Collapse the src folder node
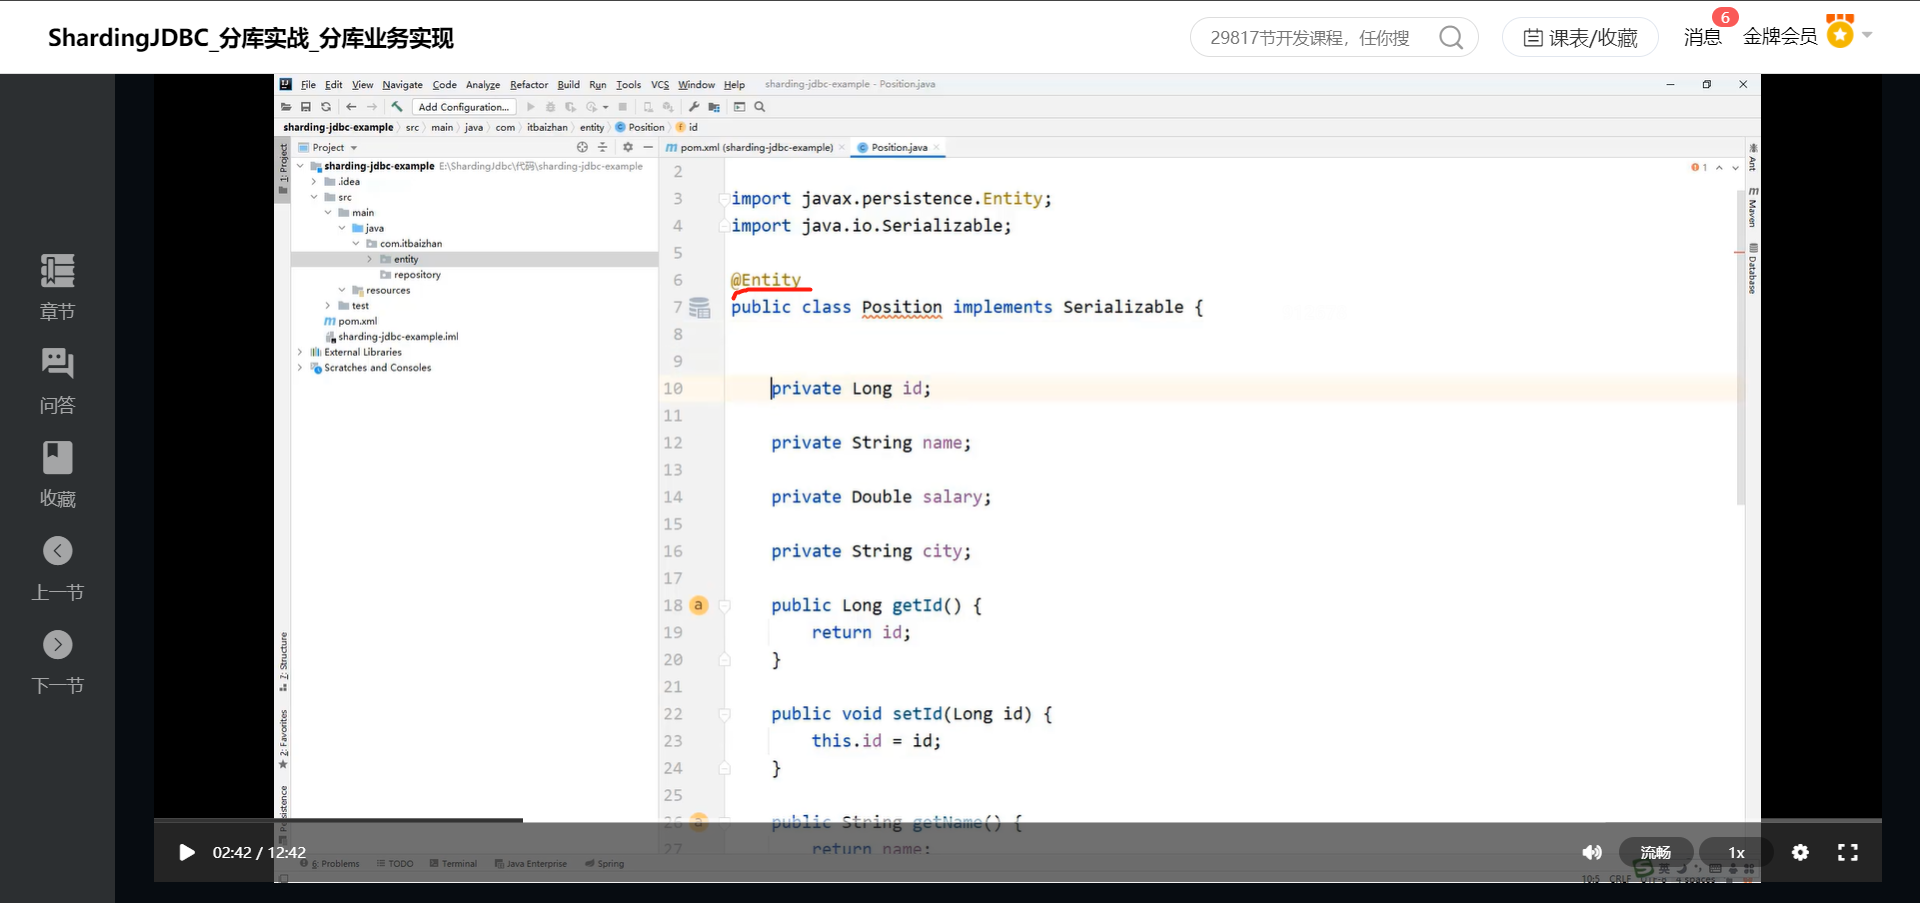 click(314, 197)
